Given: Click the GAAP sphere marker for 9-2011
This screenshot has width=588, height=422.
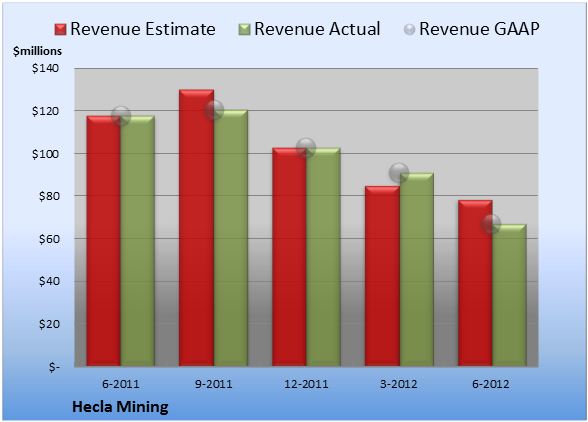Looking at the screenshot, I should click(214, 110).
